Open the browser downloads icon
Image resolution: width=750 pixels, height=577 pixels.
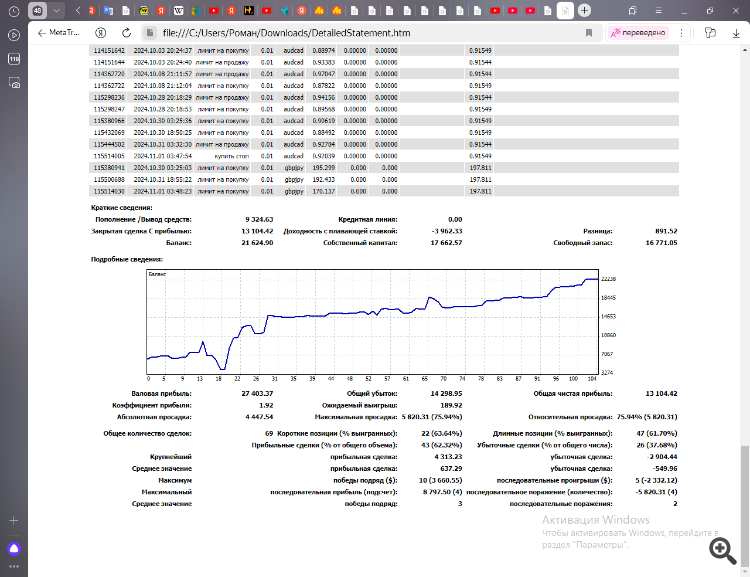pos(734,32)
